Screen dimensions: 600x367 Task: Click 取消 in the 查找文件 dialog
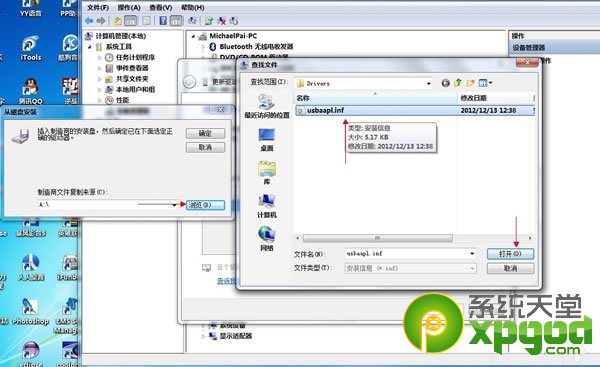(x=510, y=268)
